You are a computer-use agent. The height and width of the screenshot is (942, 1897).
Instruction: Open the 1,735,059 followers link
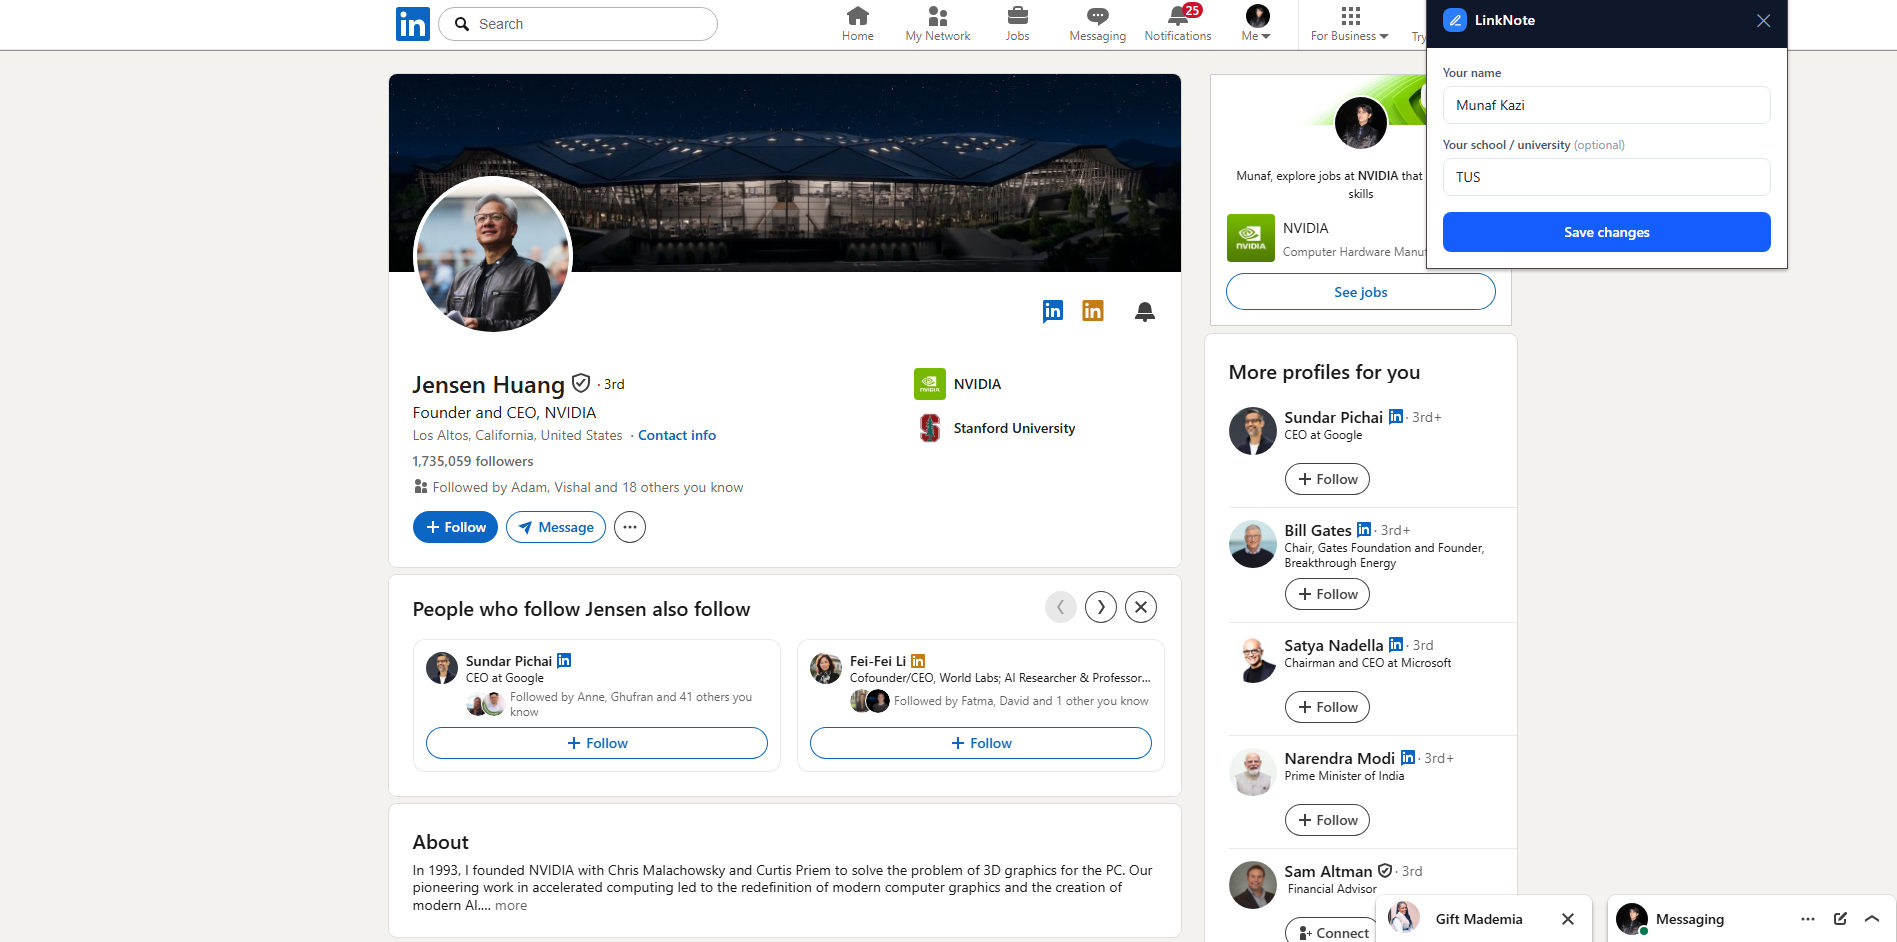pyautogui.click(x=473, y=461)
